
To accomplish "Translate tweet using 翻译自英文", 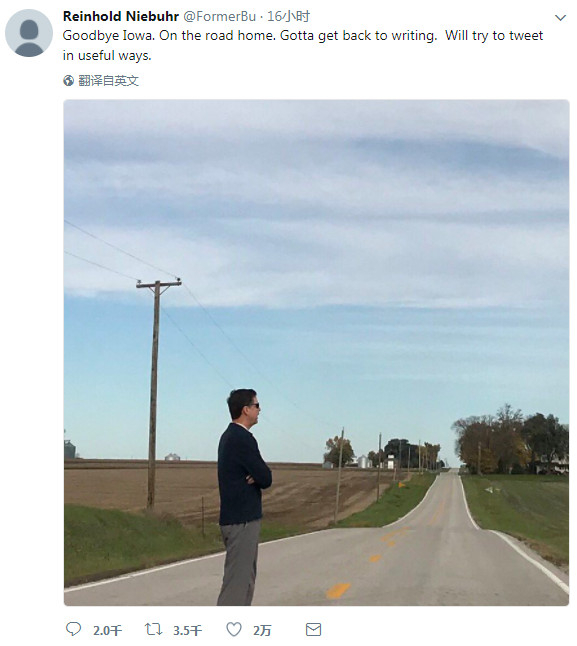I will 108,80.
